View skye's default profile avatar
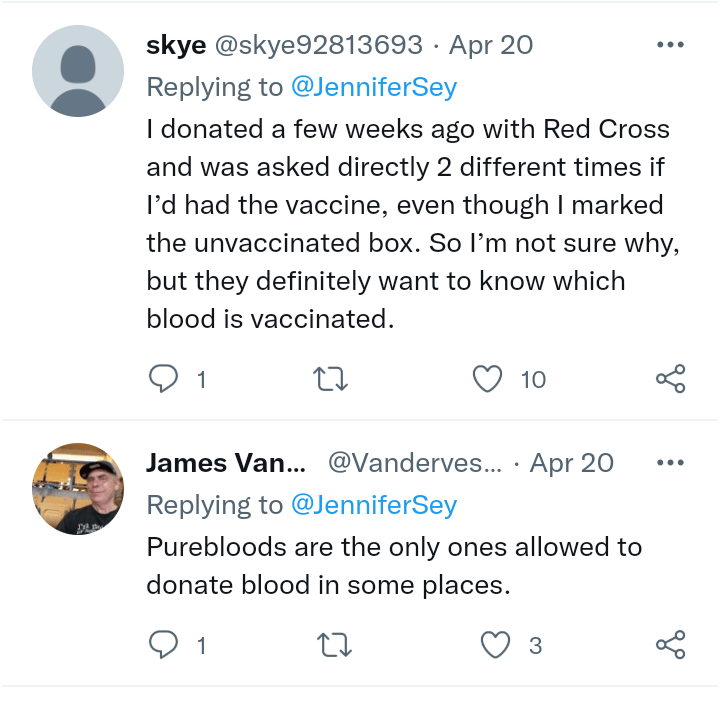Viewport: 720px width, 701px height. [x=78, y=72]
